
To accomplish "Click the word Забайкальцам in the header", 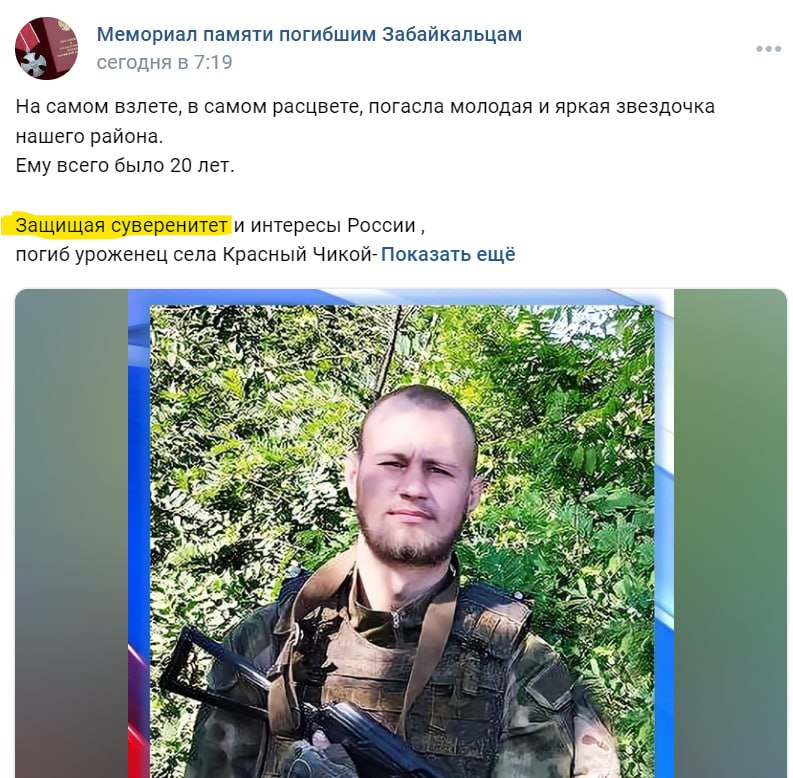I will pyautogui.click(x=452, y=34).
